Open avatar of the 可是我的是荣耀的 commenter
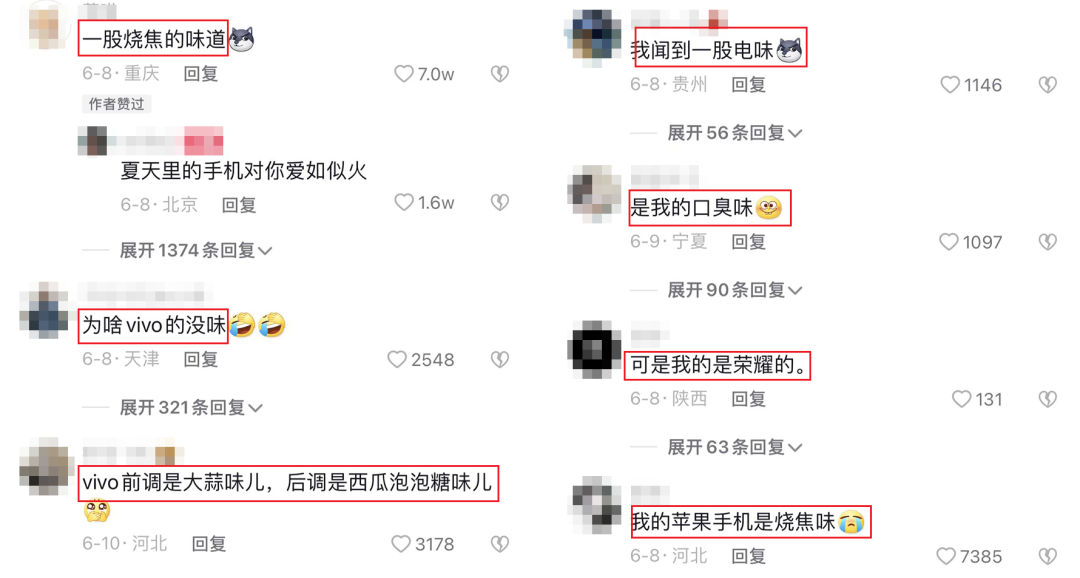The image size is (1080, 578). coord(593,349)
